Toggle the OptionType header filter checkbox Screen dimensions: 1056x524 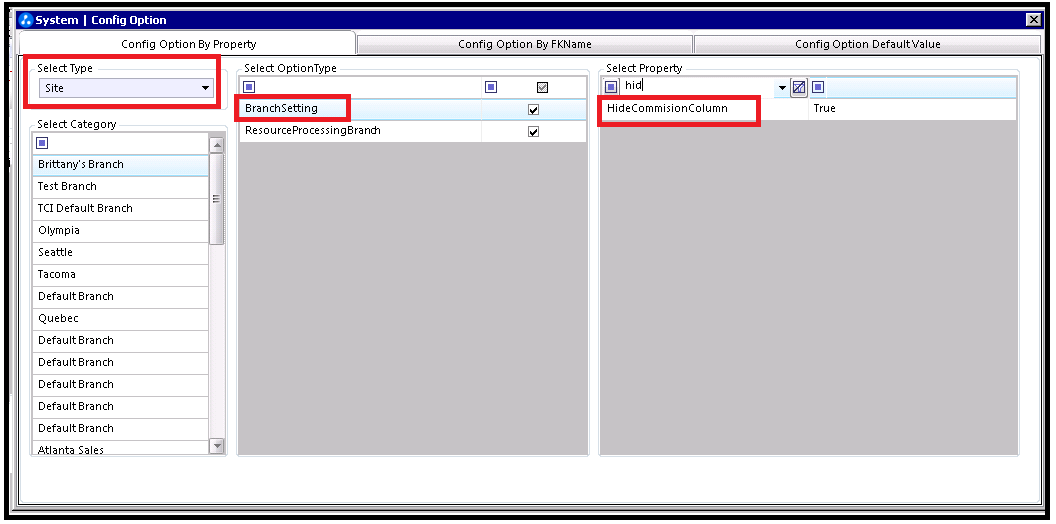coord(542,88)
